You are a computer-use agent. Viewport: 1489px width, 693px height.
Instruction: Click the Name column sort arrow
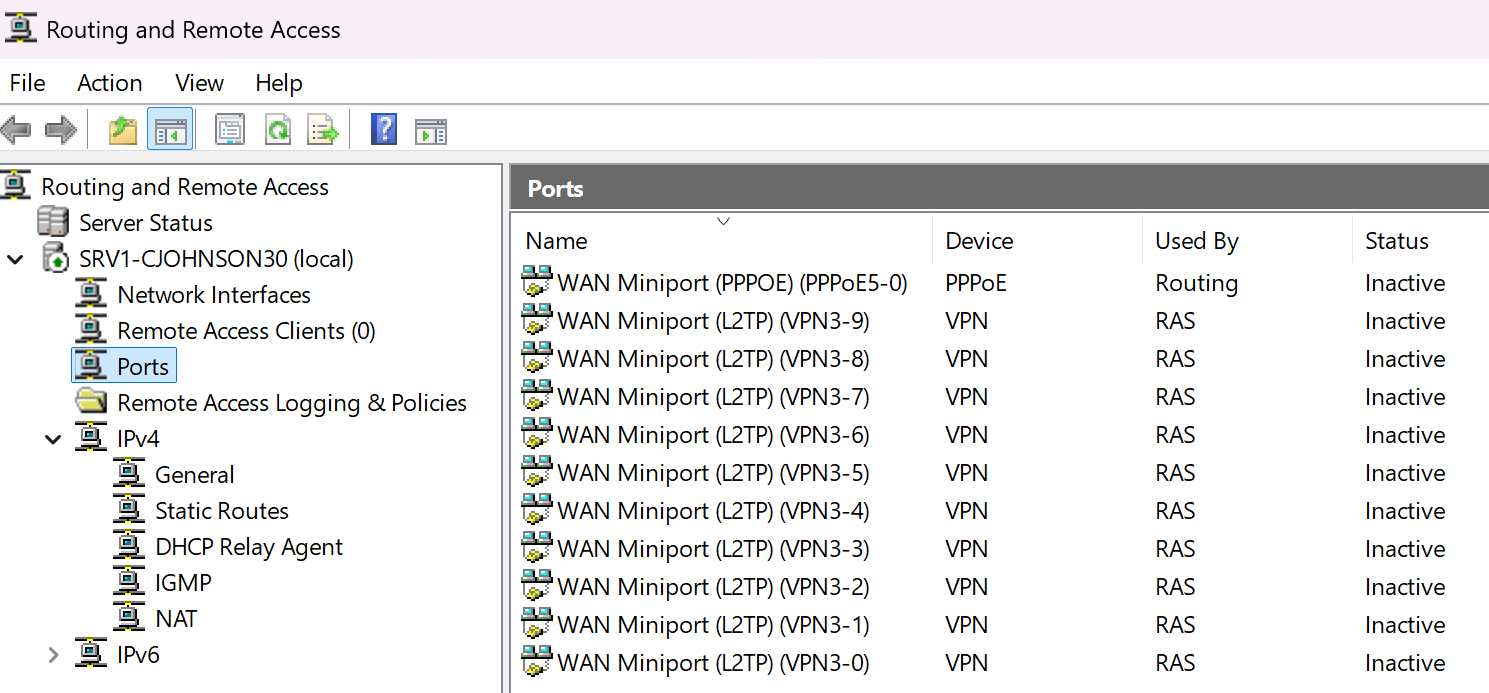tap(723, 221)
